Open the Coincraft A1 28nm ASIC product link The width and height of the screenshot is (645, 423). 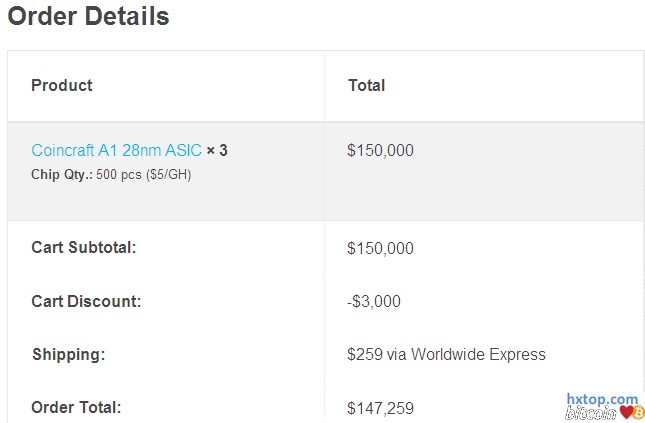tap(116, 151)
